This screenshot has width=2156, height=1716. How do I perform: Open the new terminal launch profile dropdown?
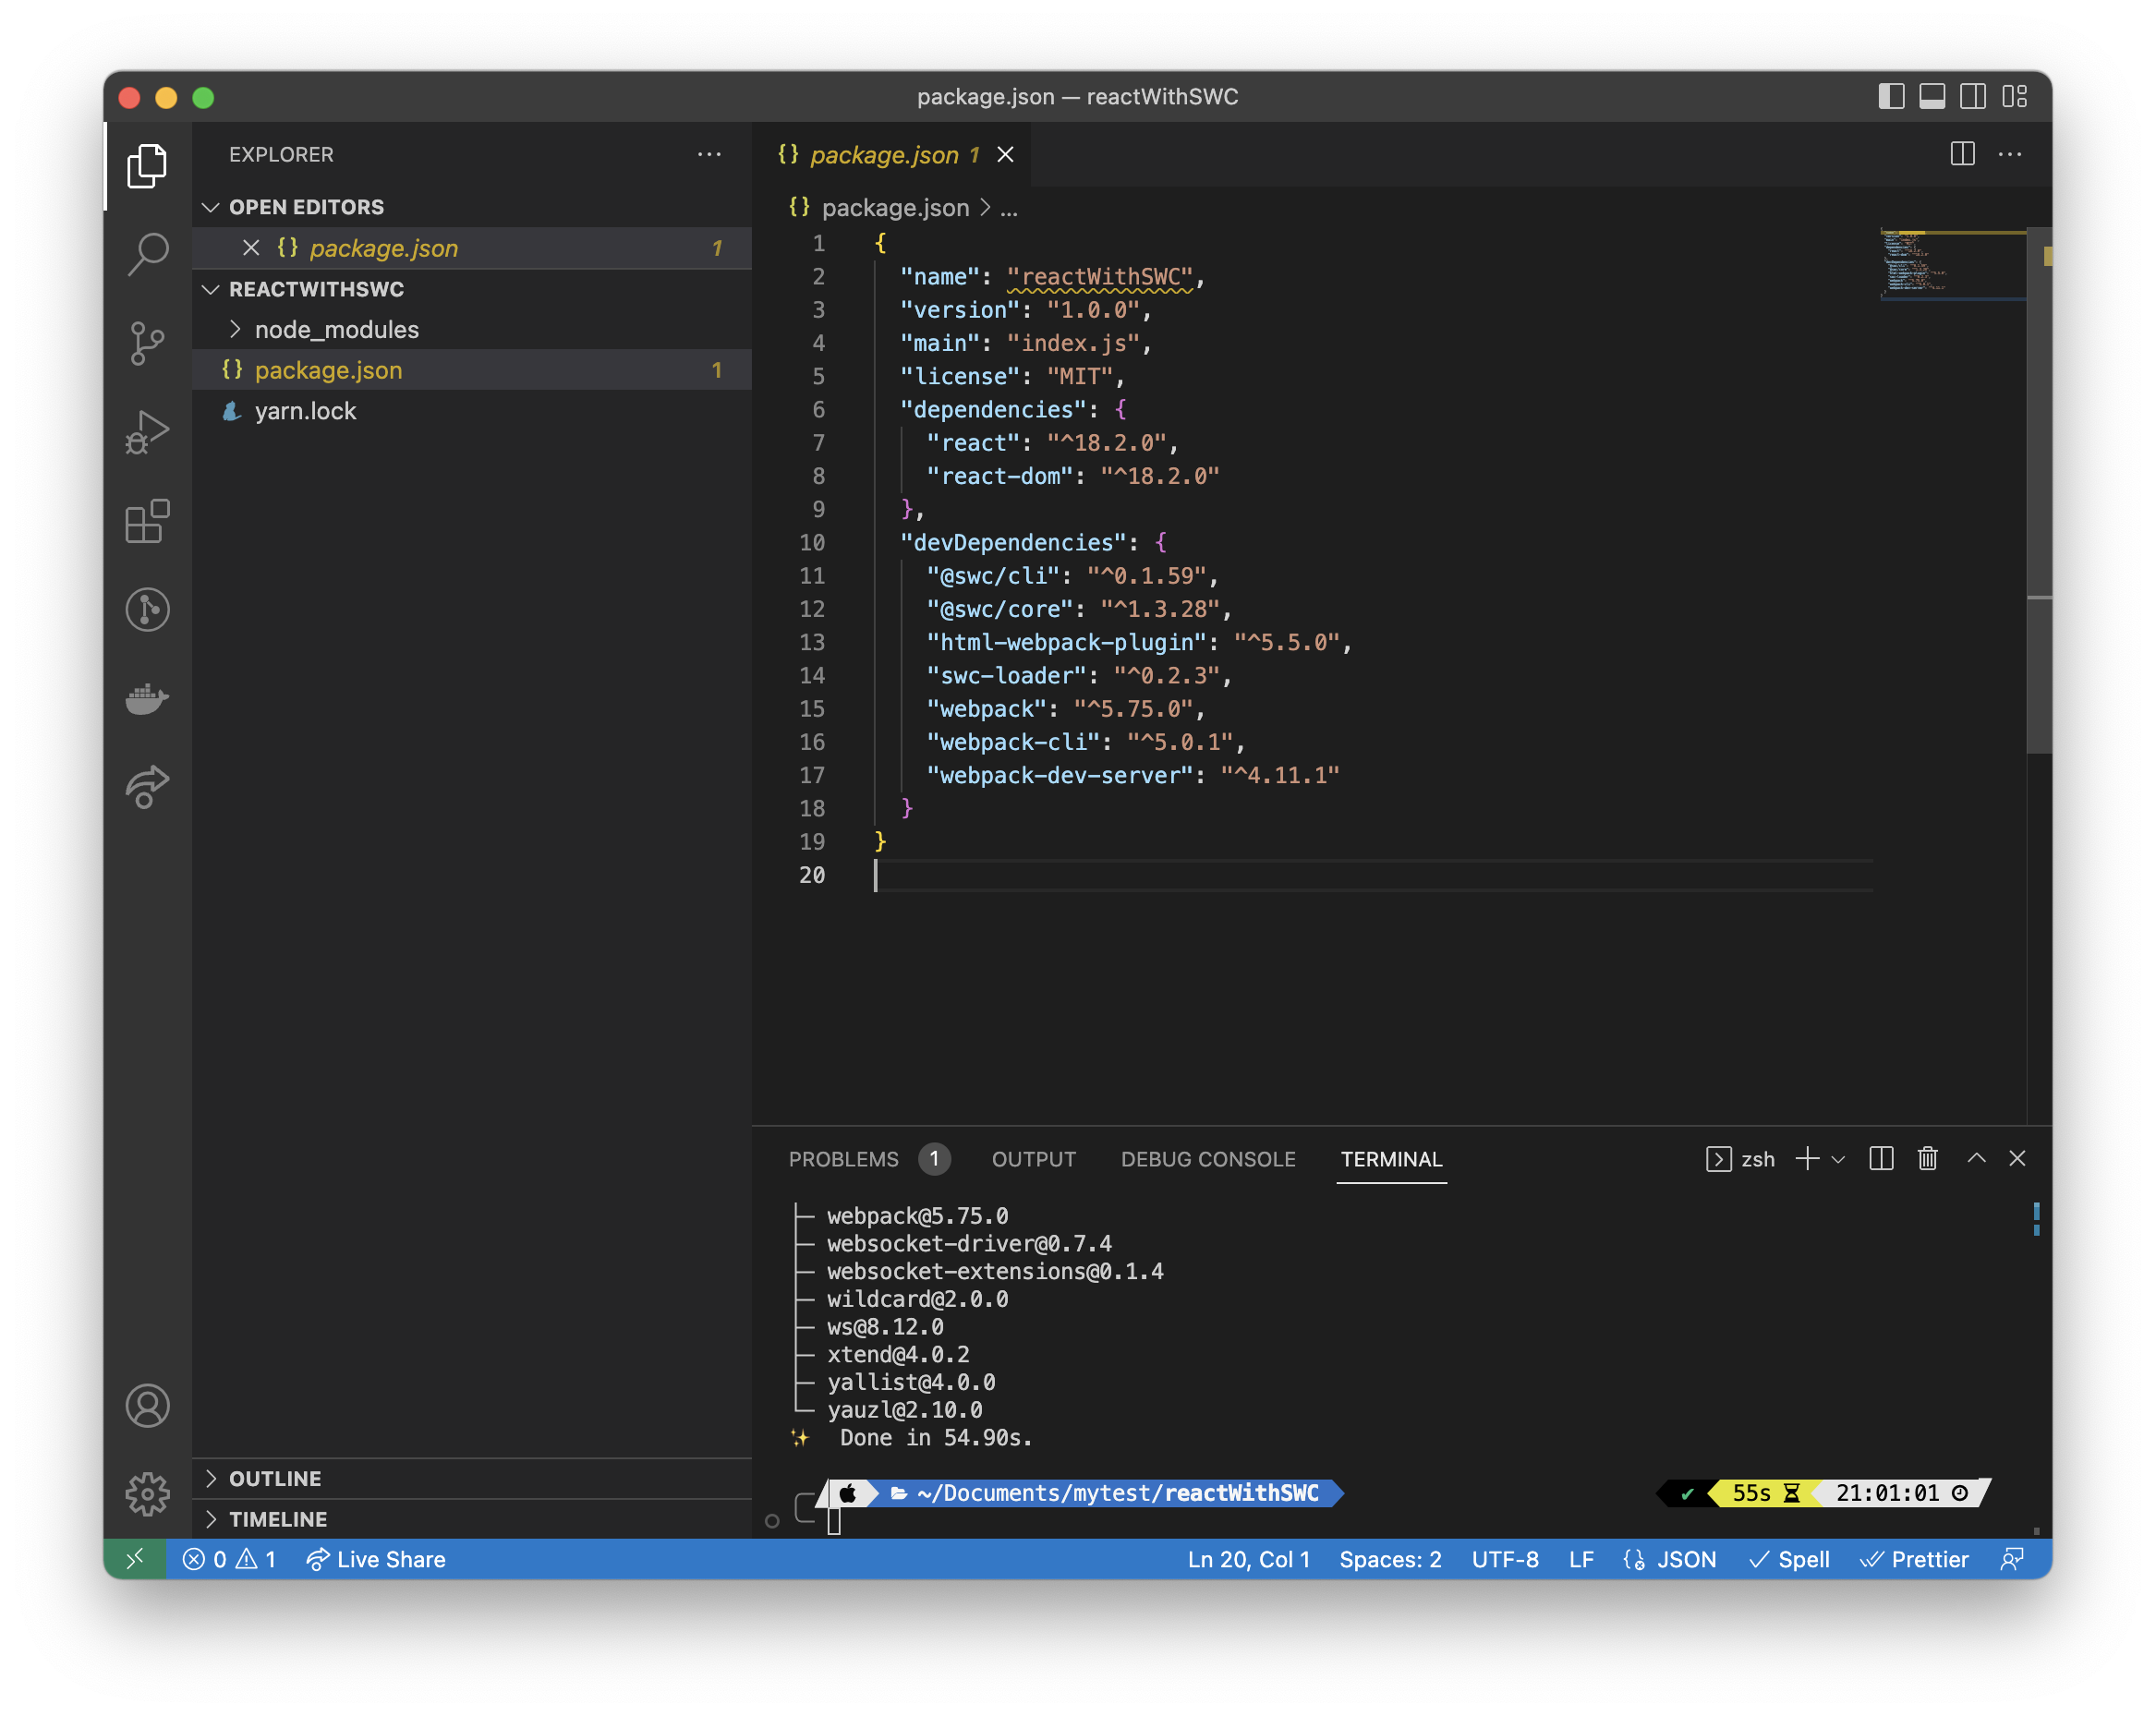[1838, 1159]
